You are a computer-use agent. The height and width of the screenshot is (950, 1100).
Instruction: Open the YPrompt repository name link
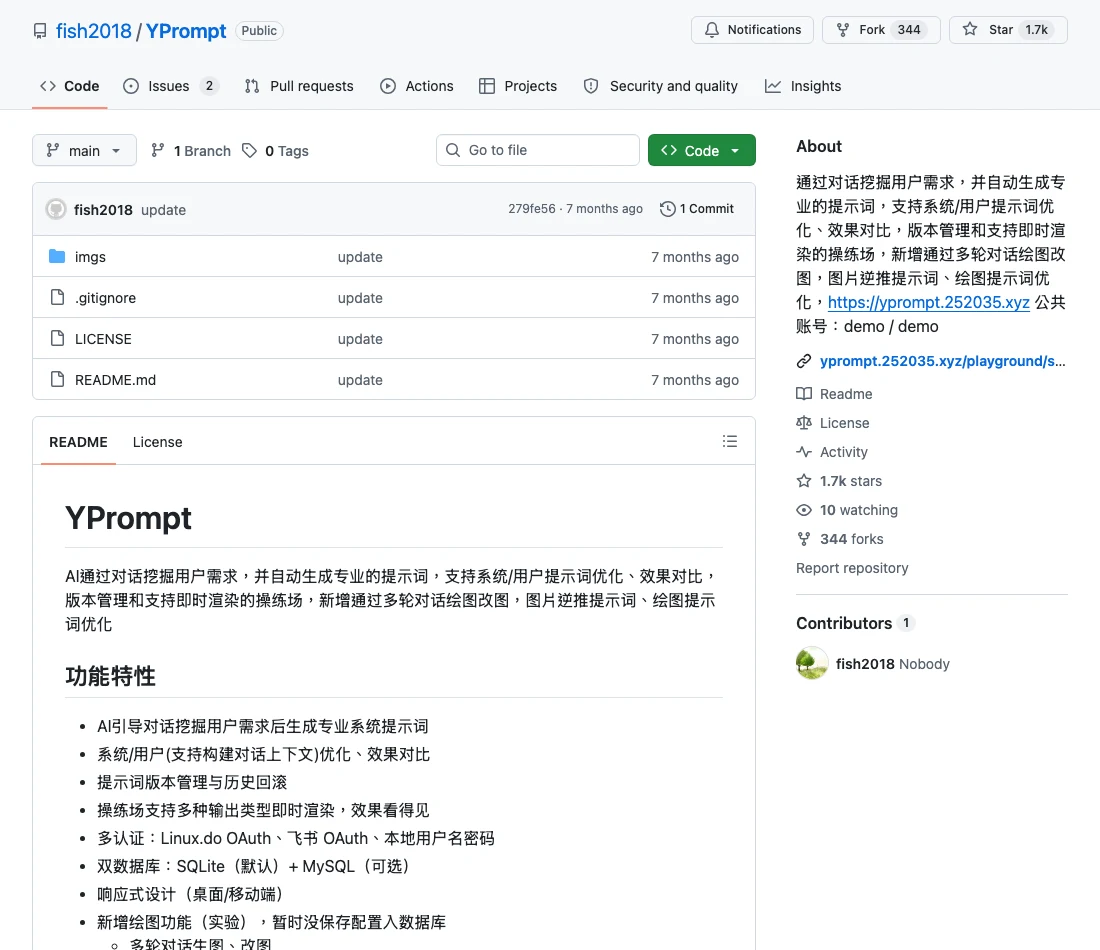click(186, 31)
